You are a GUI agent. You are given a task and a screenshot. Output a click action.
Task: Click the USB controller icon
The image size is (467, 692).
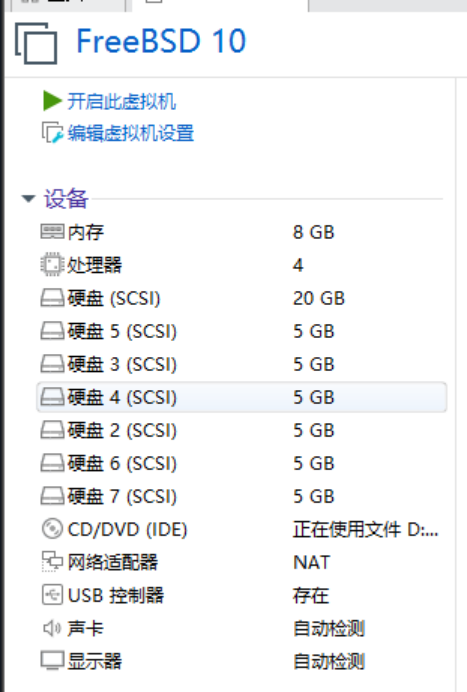52,595
